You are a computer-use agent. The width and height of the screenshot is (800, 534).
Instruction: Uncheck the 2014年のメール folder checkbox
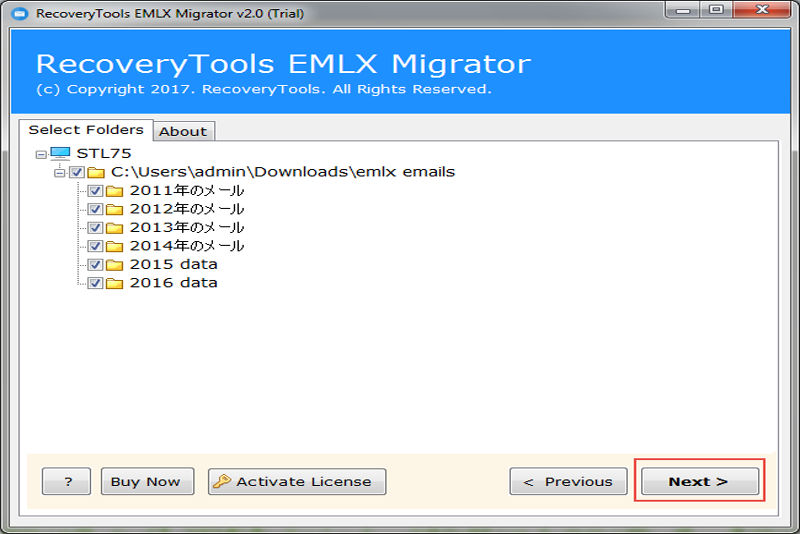95,246
